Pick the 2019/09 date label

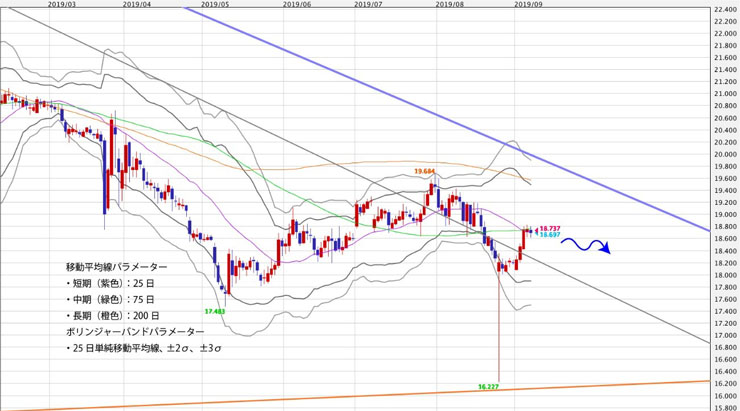pyautogui.click(x=528, y=4)
